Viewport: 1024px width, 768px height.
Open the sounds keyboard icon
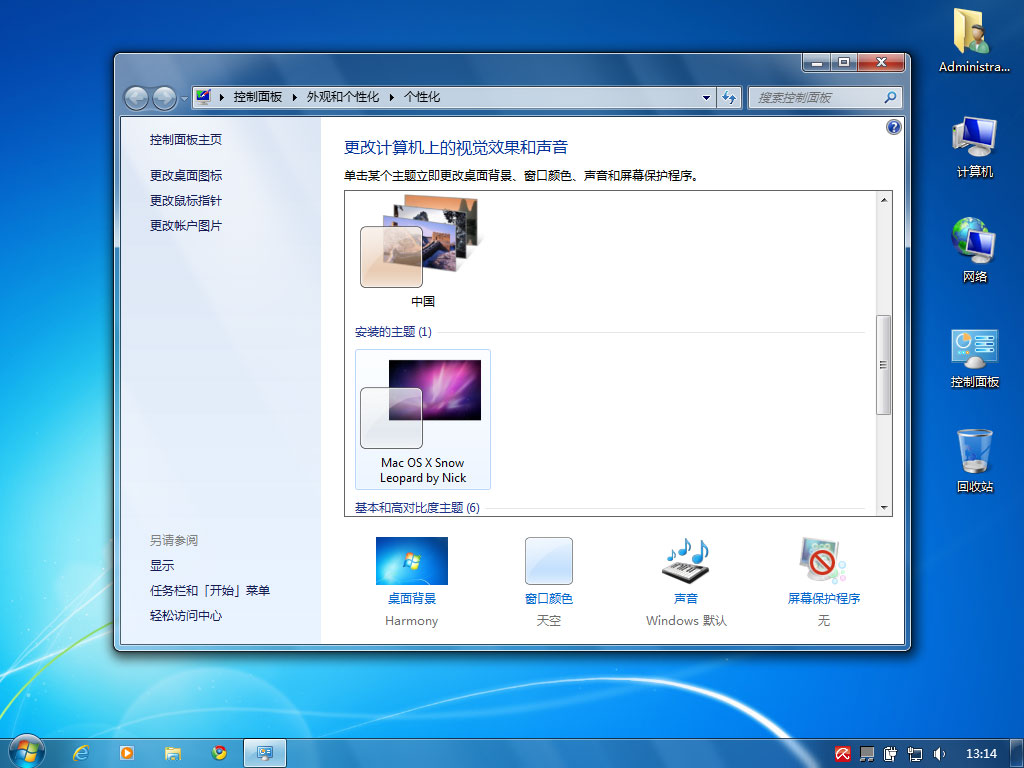(686, 560)
